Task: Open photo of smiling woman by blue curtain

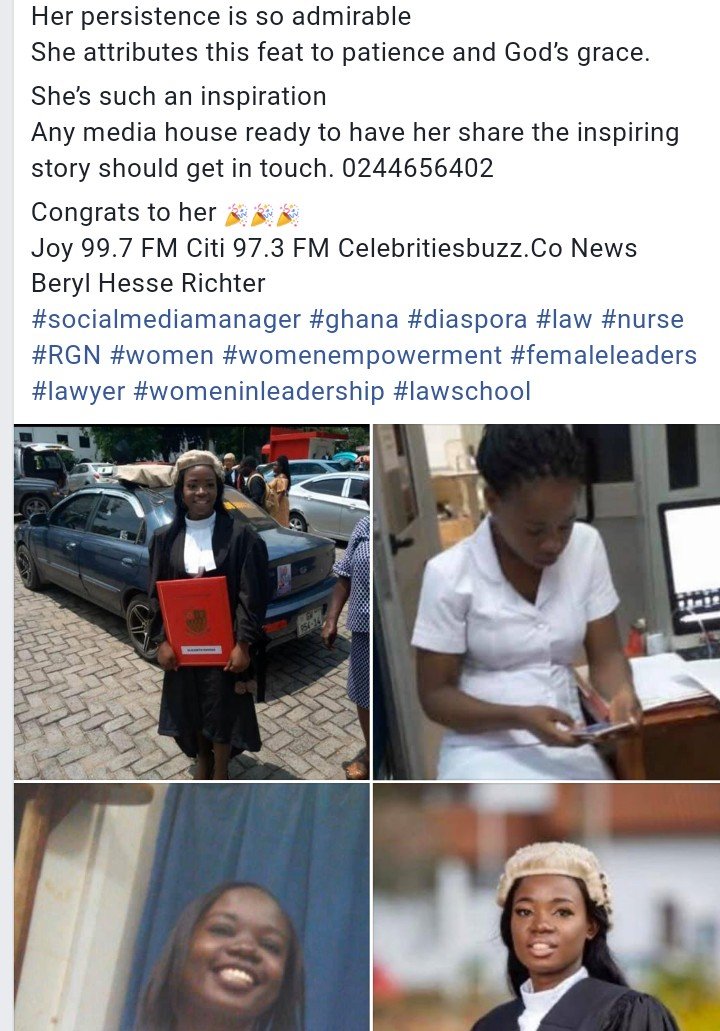Action: 191,907
